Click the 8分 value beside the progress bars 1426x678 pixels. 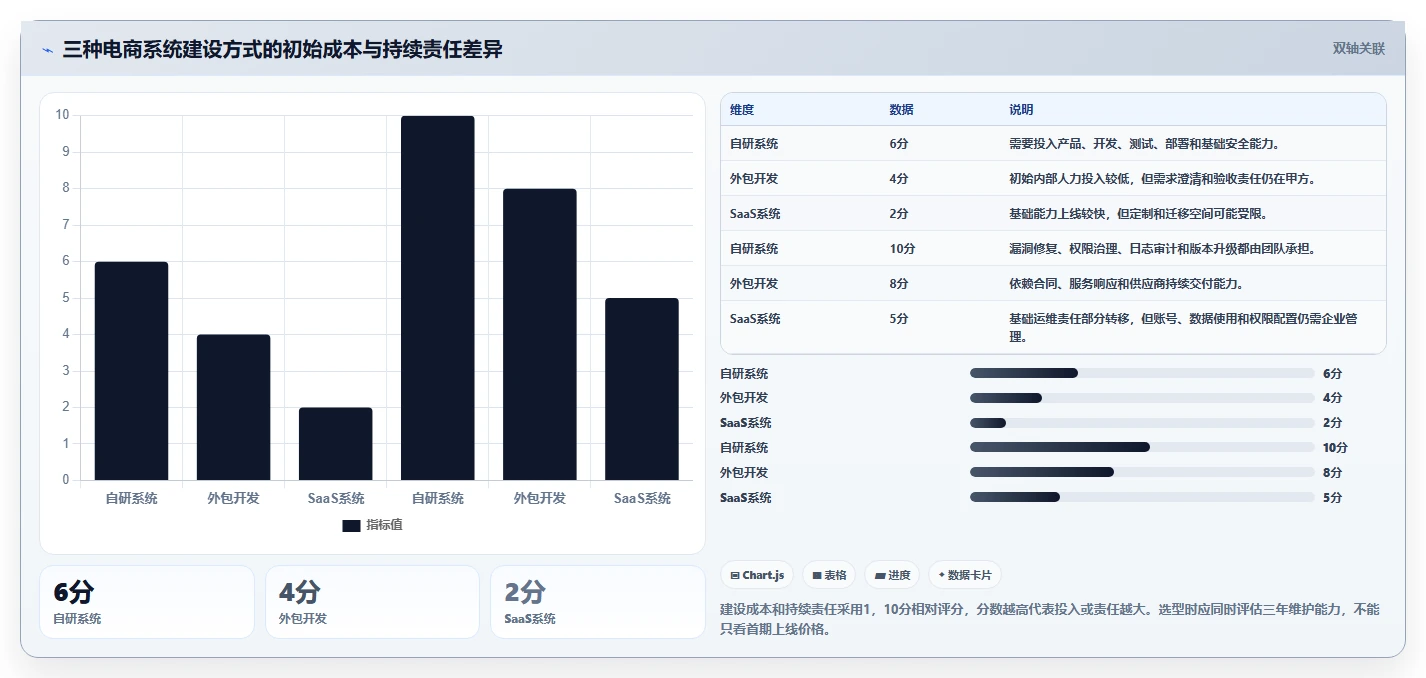1332,473
